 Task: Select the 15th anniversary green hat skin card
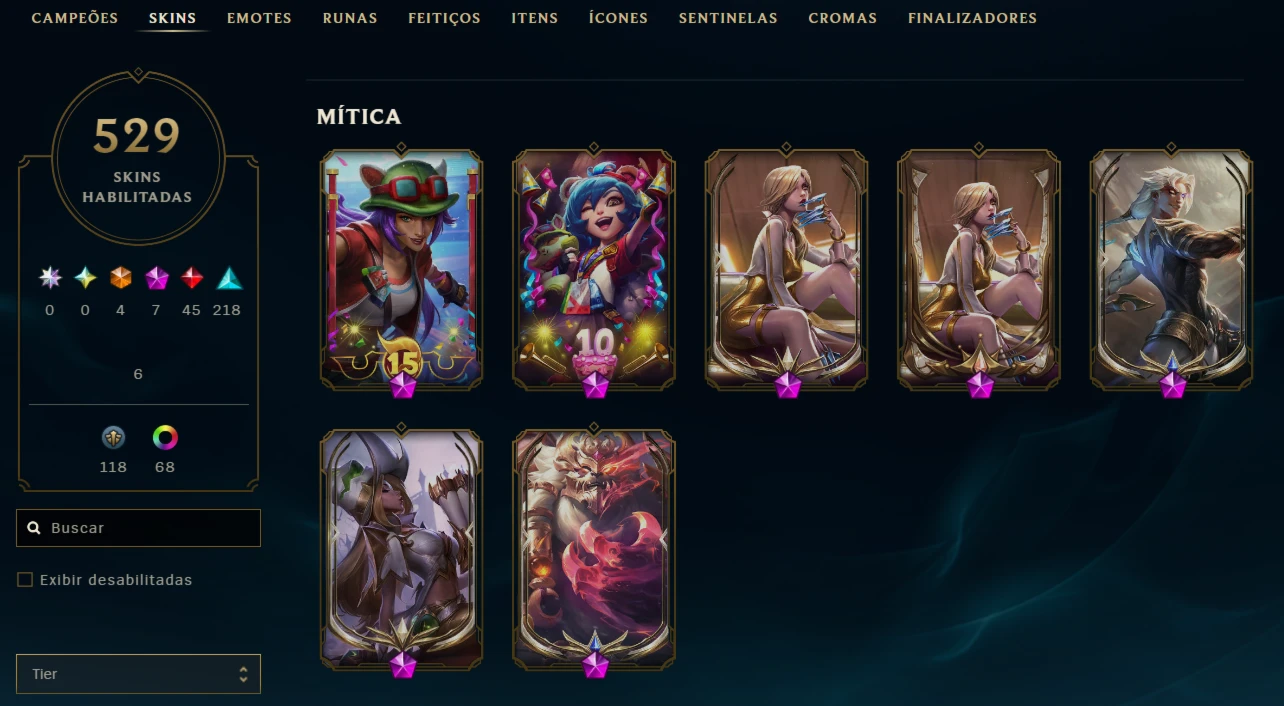click(401, 268)
